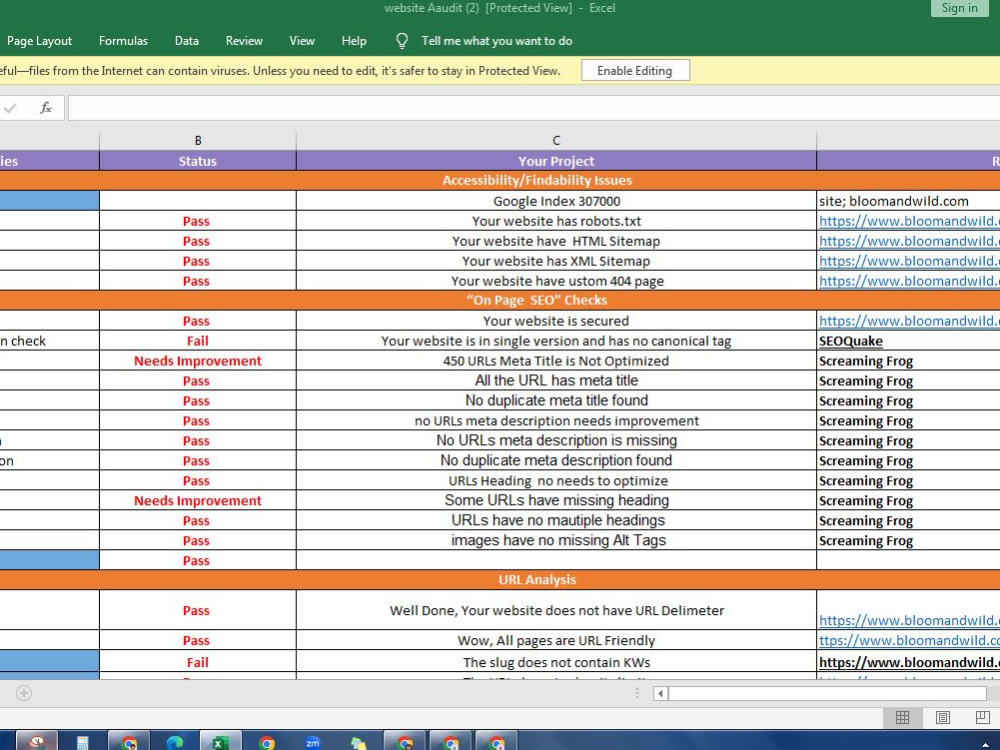Open the Data ribbon tab
This screenshot has width=1000, height=750.
[x=187, y=41]
